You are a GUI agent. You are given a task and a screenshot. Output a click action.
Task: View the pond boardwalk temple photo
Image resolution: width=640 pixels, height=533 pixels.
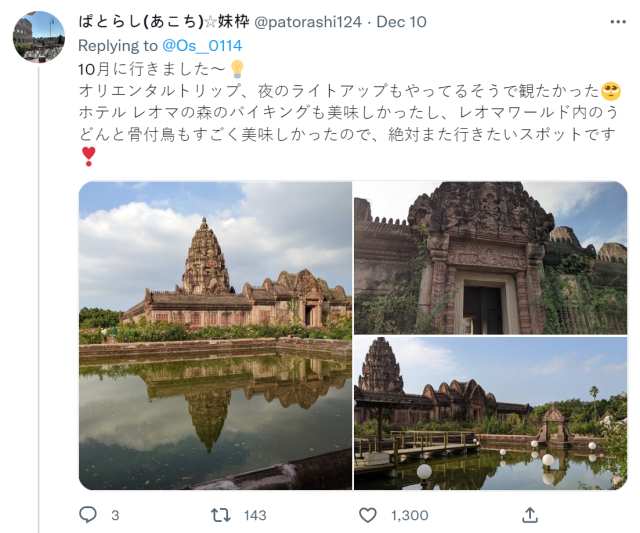(490, 413)
